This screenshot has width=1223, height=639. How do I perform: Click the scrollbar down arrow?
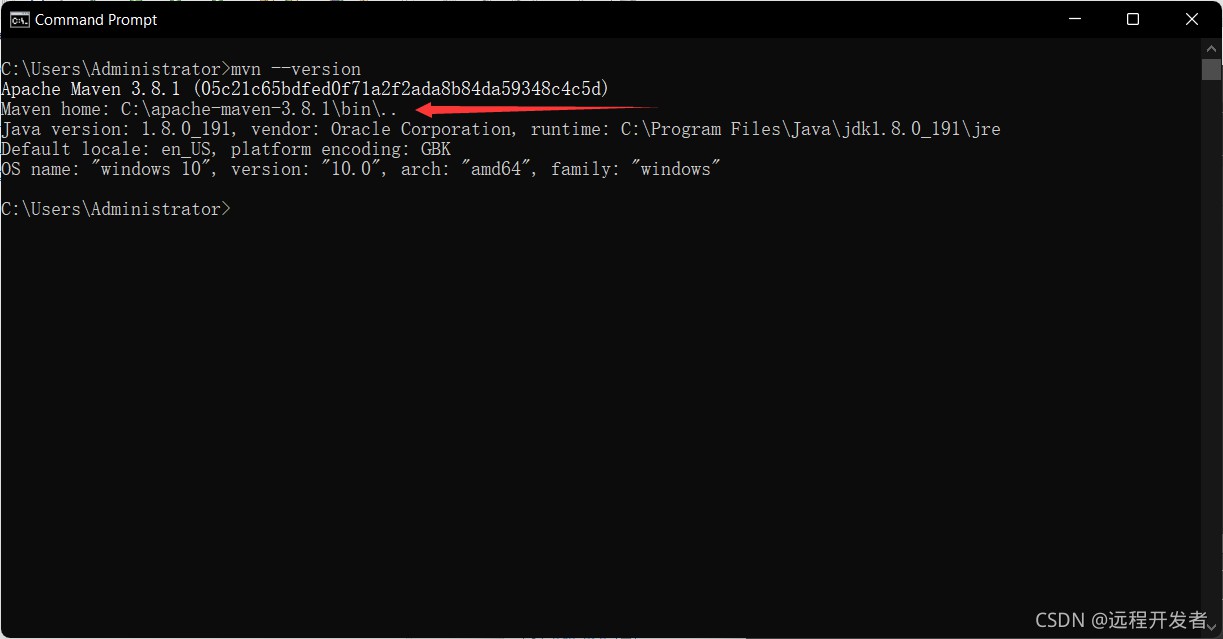pos(1211,627)
